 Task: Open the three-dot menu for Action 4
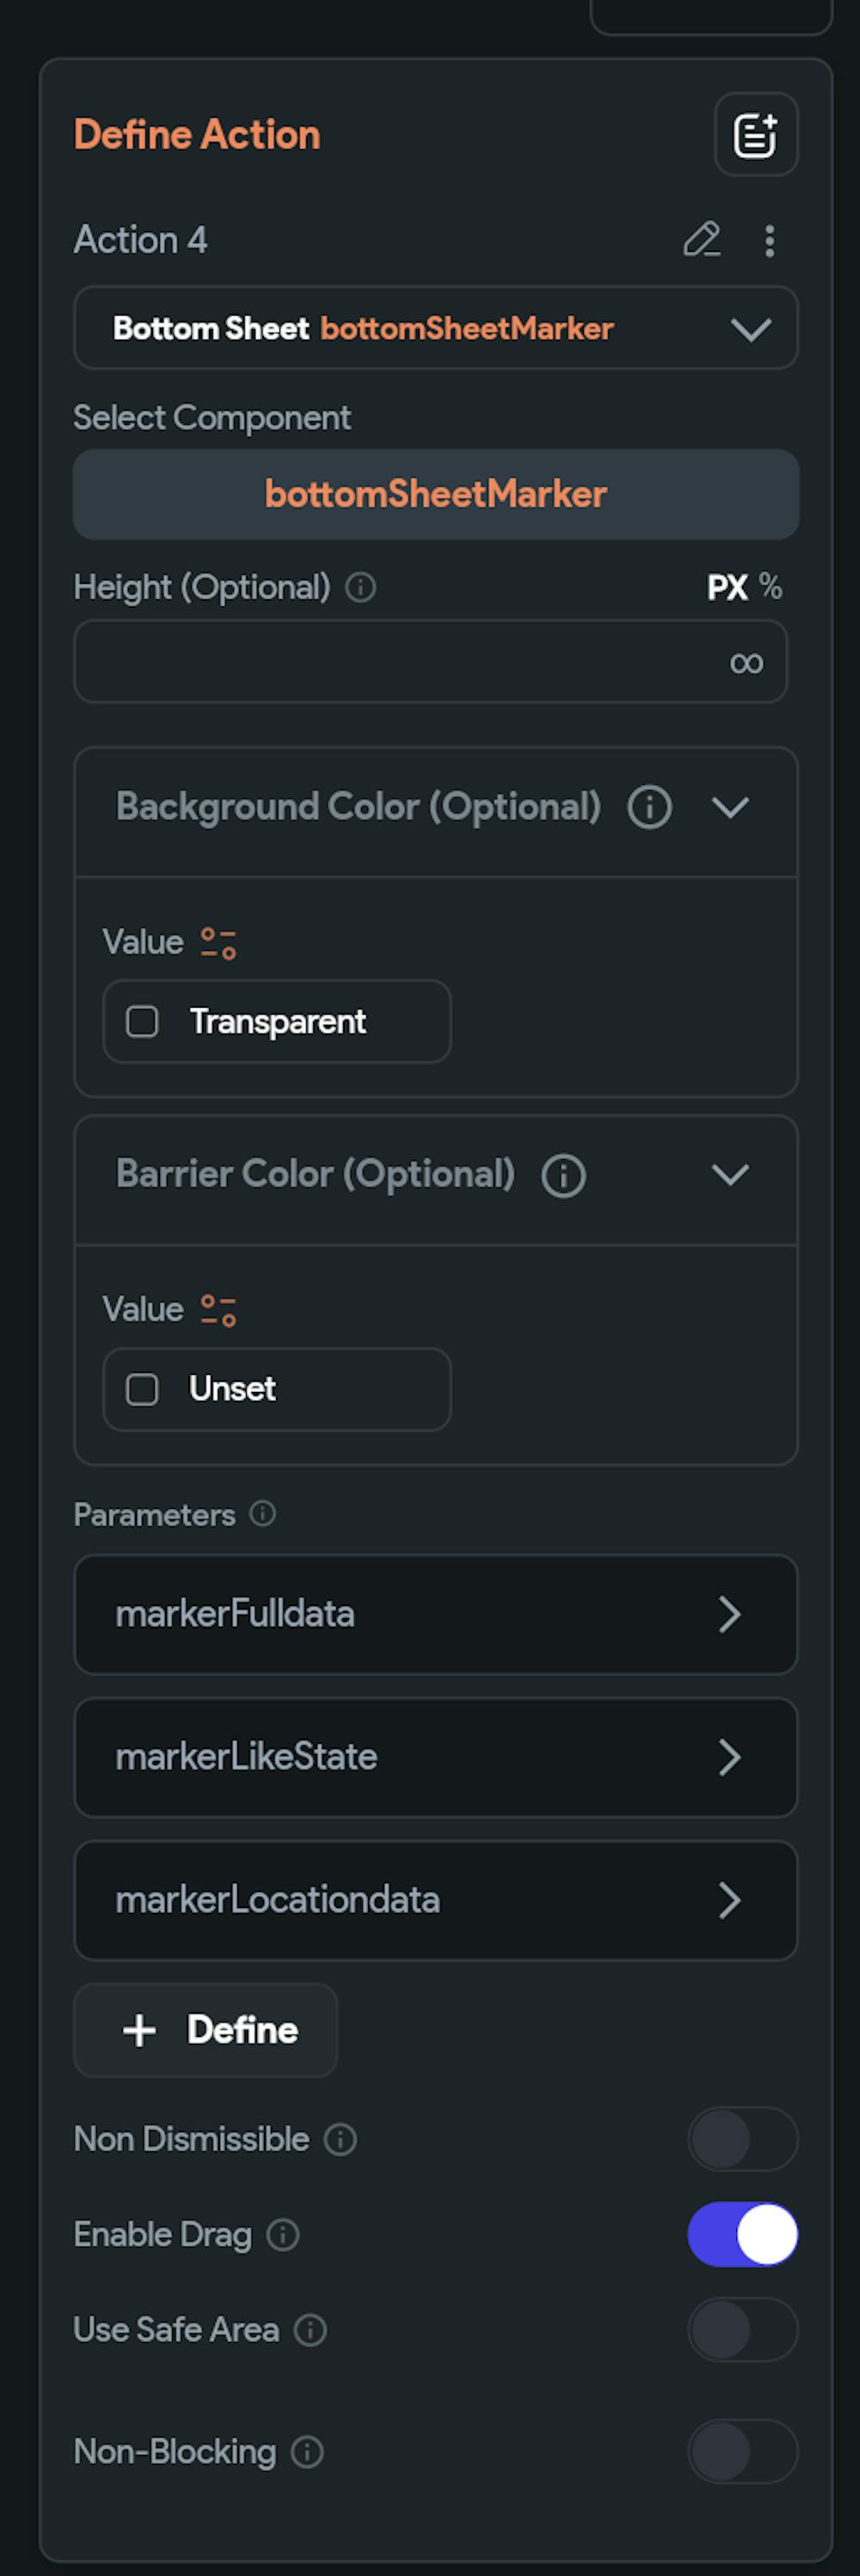(x=769, y=240)
